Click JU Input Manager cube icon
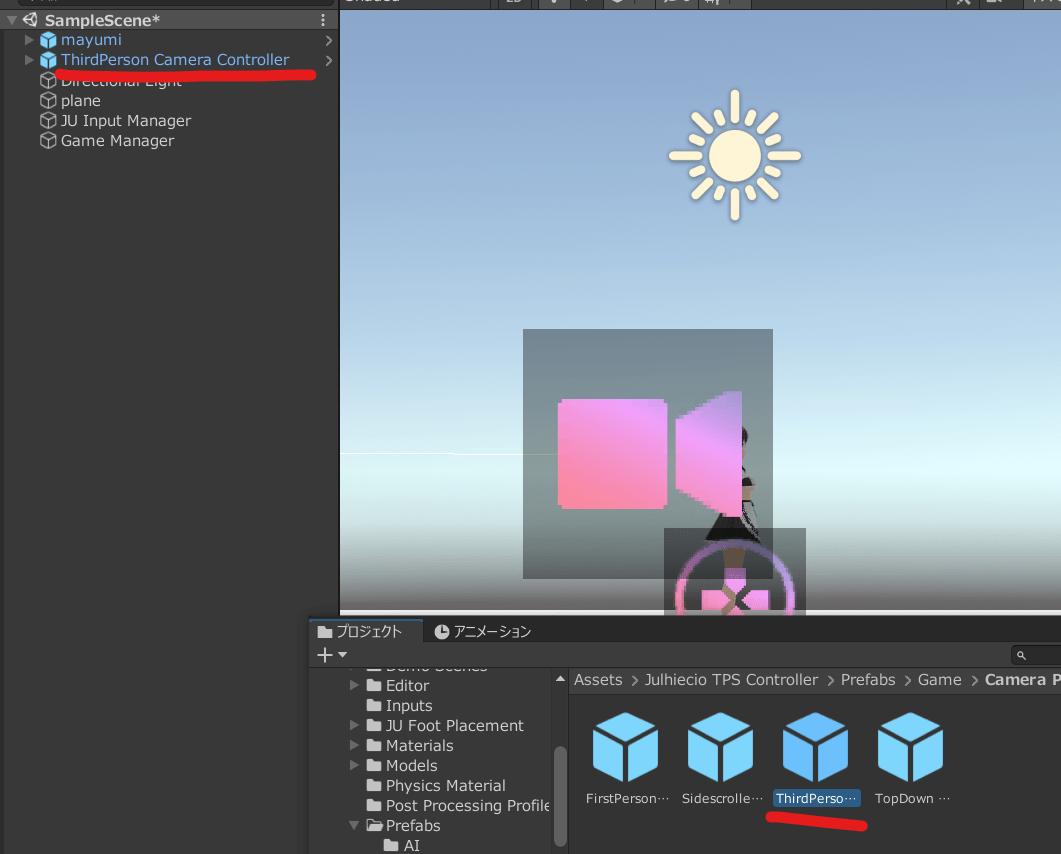This screenshot has height=854, width=1061. click(48, 121)
